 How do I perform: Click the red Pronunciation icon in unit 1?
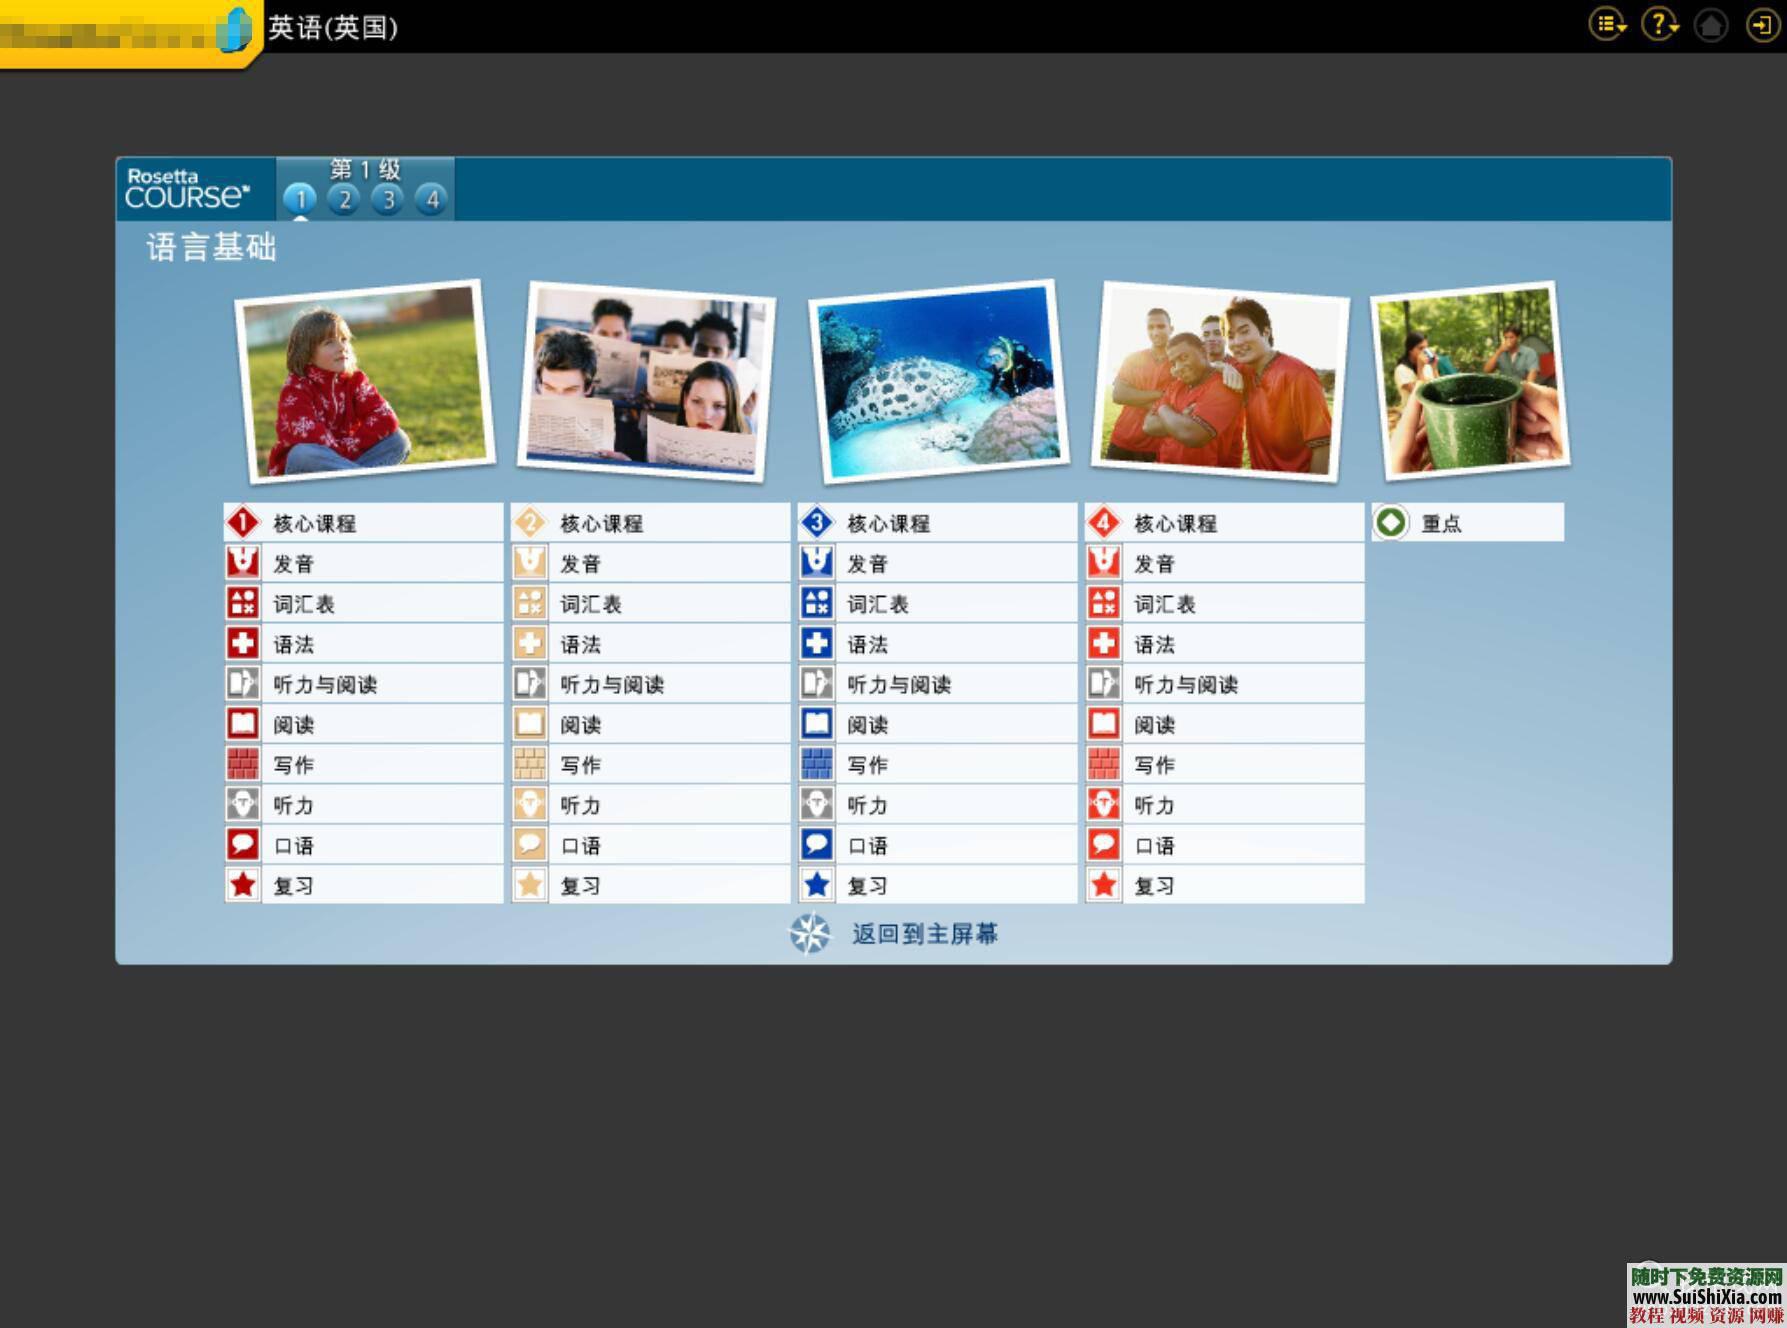tap(243, 563)
